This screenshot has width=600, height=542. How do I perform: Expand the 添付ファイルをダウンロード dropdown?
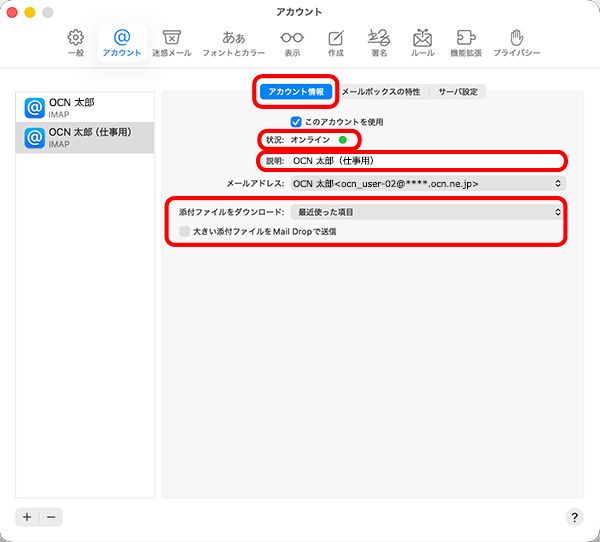click(x=427, y=212)
